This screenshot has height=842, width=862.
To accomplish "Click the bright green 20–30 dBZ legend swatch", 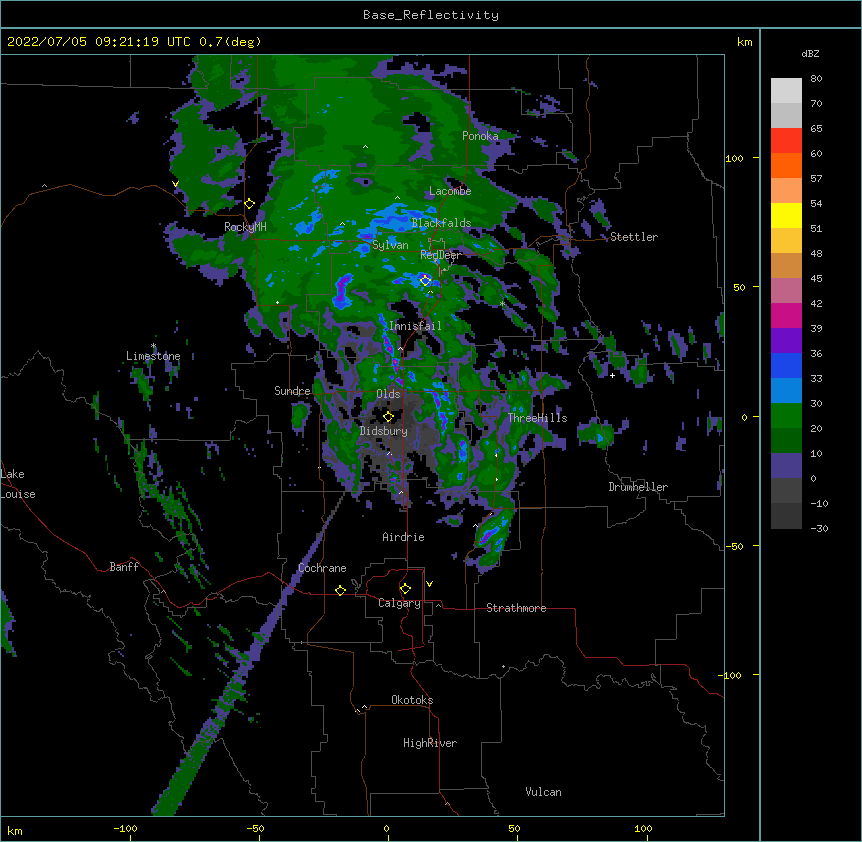I will tap(786, 416).
